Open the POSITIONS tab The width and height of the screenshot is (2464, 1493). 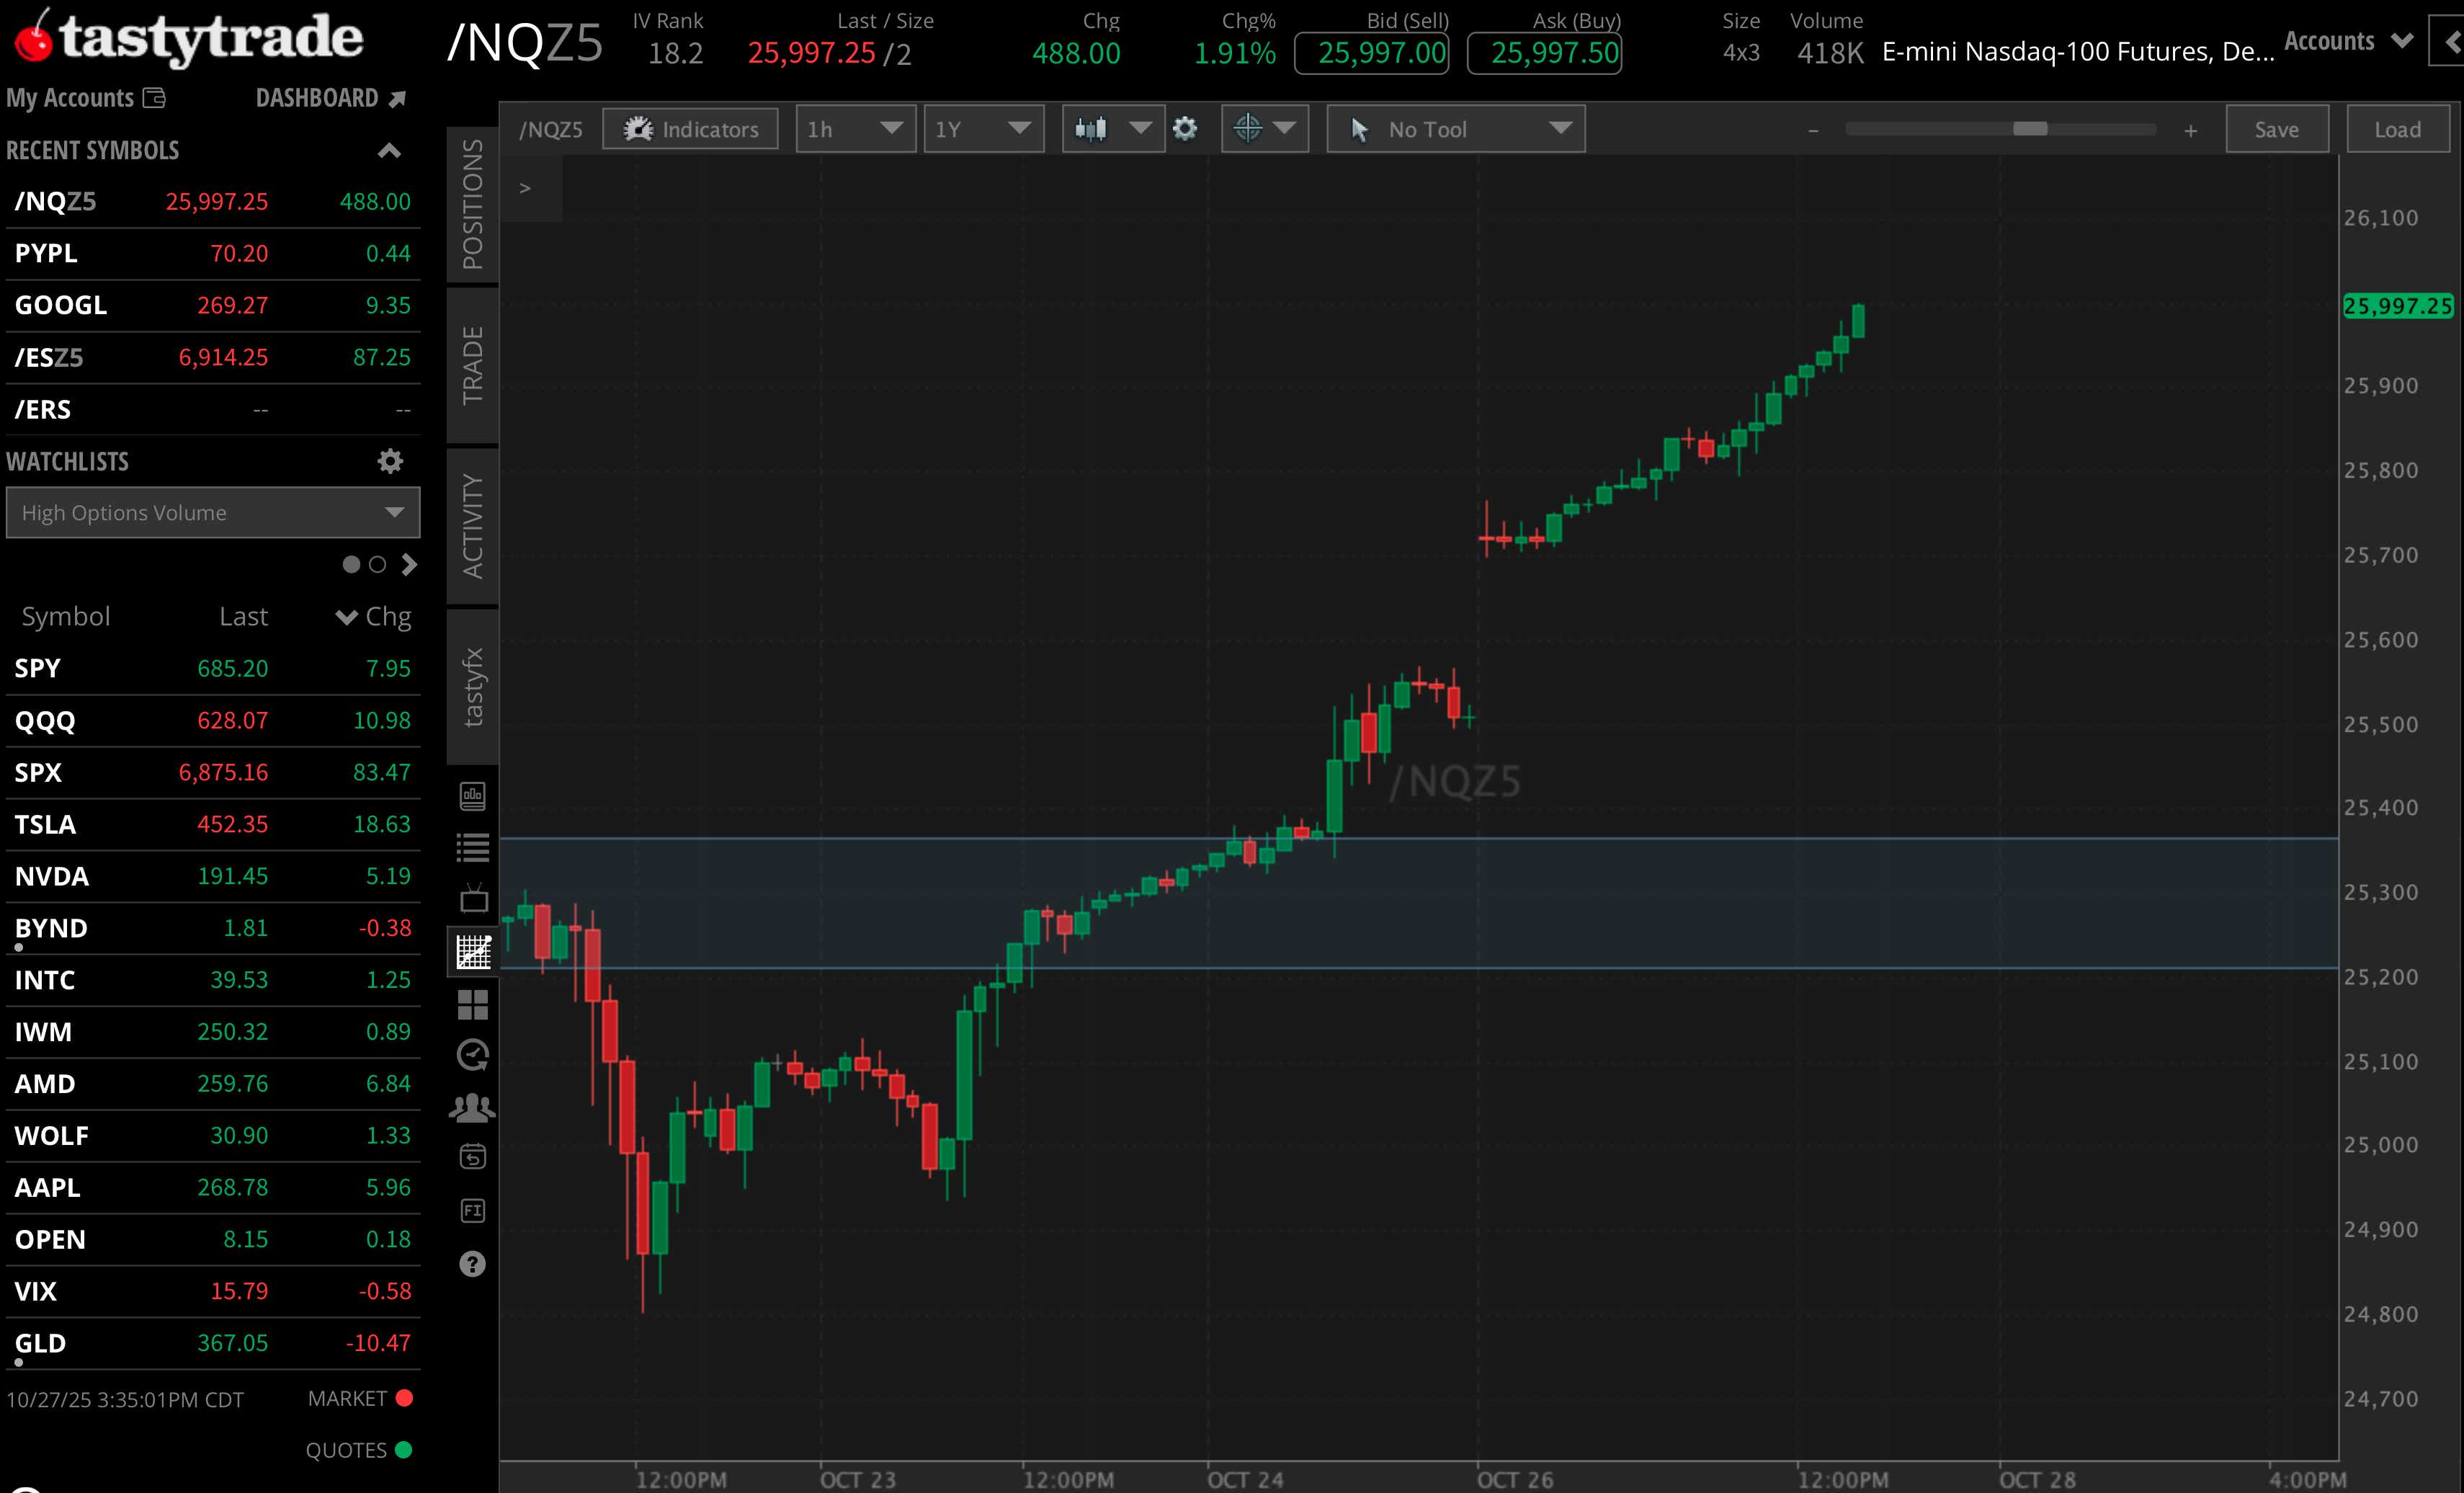tap(472, 204)
